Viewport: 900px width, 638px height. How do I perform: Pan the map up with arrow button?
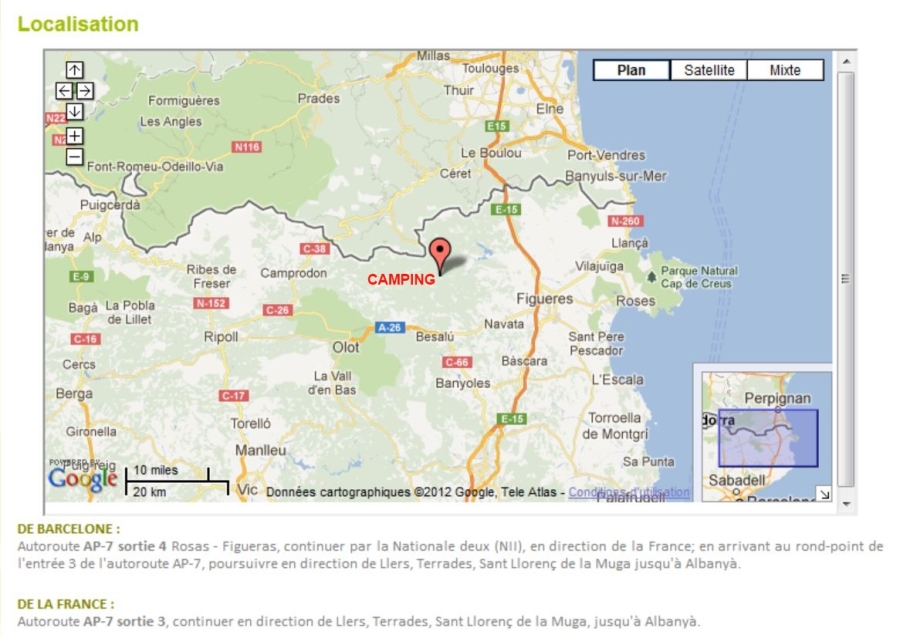click(75, 70)
